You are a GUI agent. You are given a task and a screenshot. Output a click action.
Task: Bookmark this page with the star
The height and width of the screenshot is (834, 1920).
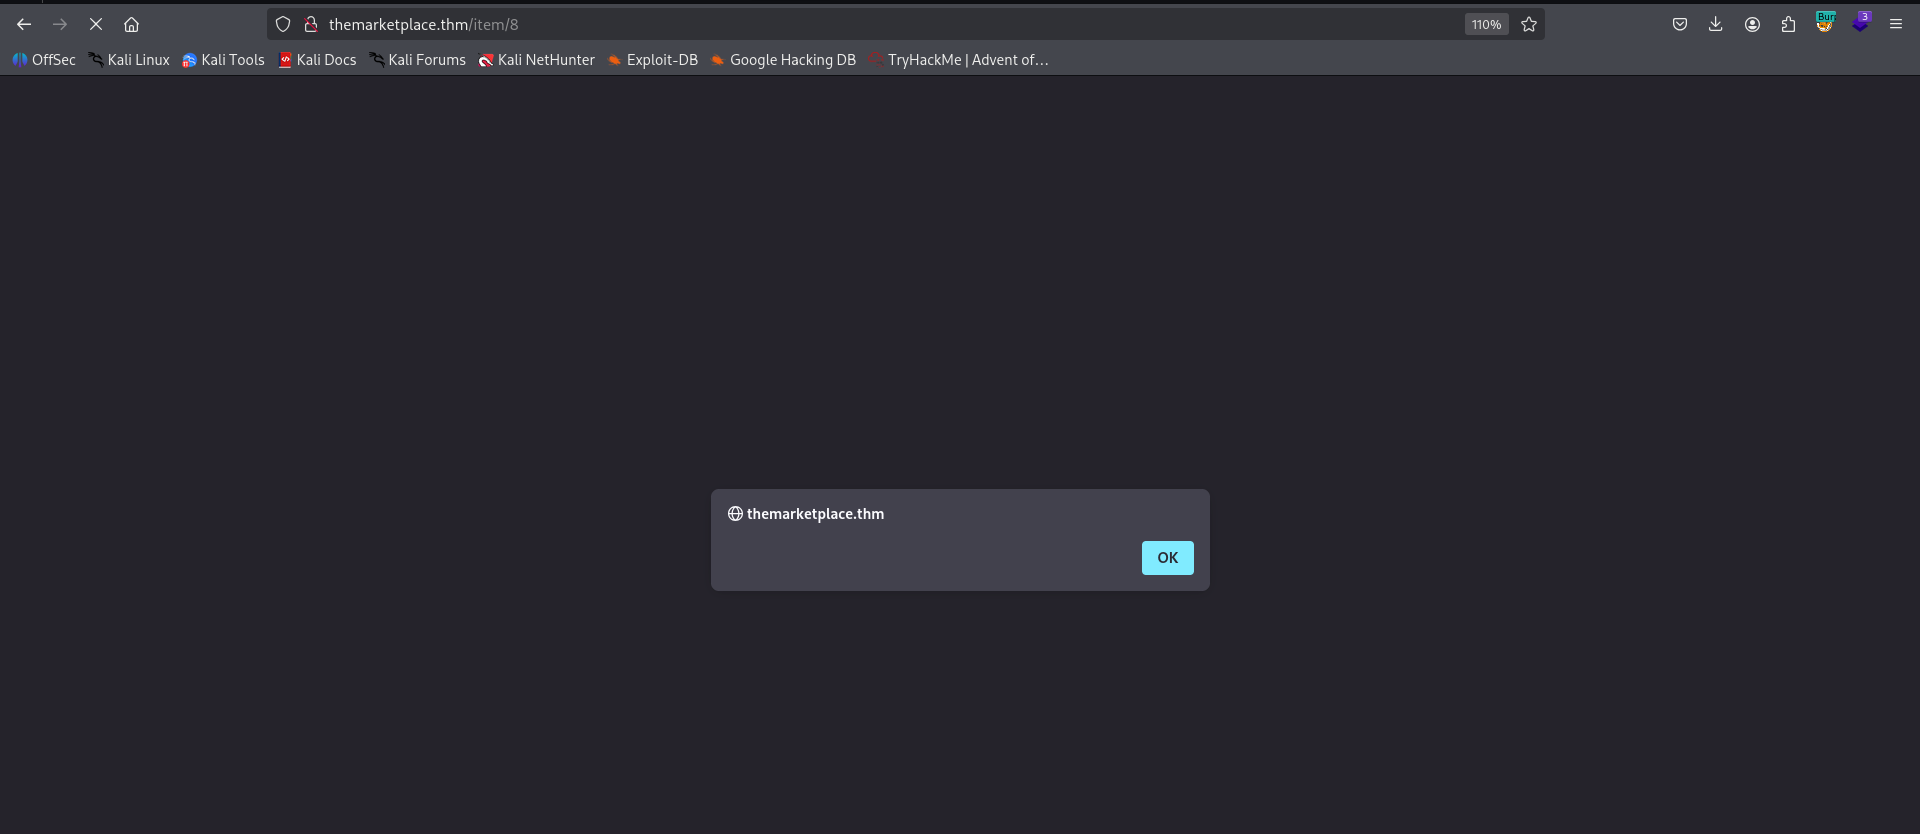1529,24
